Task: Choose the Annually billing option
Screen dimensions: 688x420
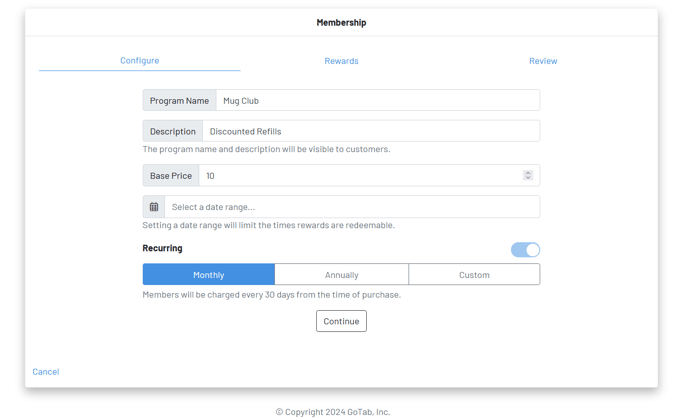Action: click(341, 275)
